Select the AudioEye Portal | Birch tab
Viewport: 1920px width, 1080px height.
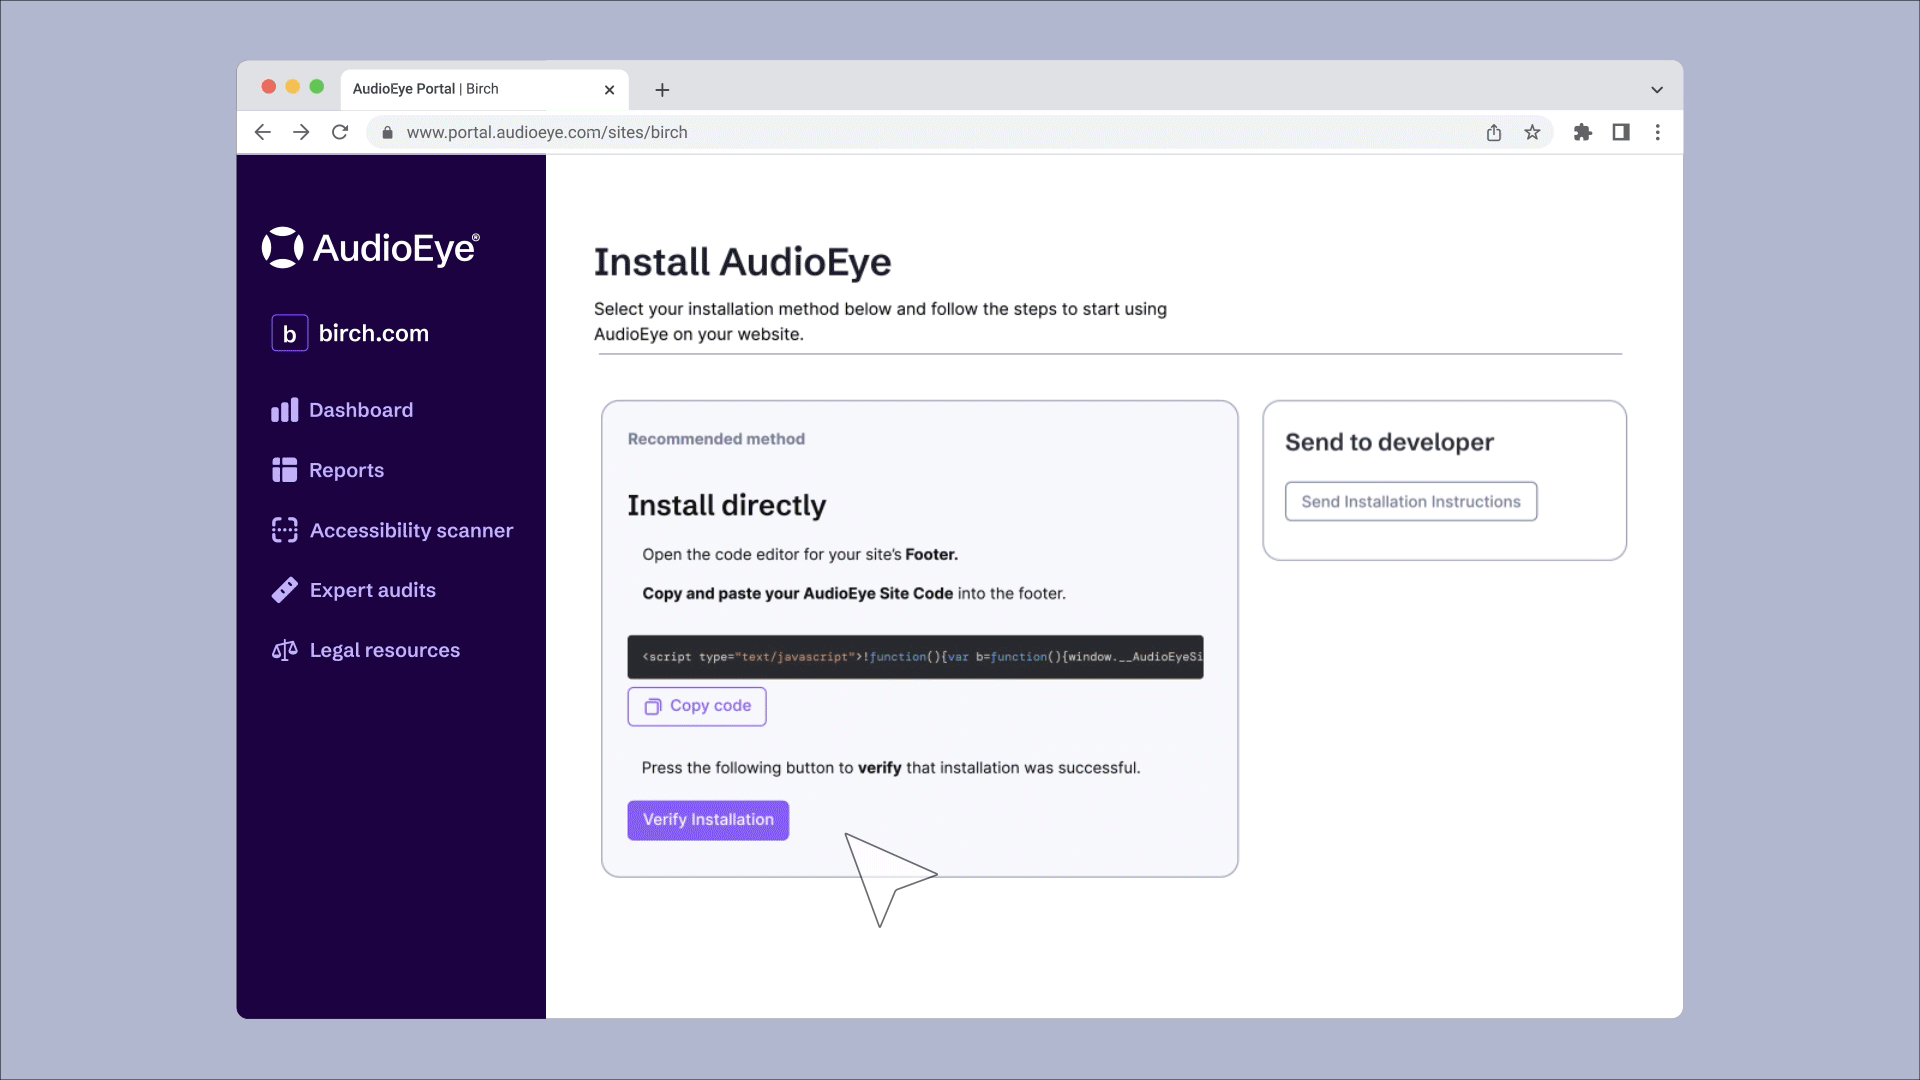[470, 89]
